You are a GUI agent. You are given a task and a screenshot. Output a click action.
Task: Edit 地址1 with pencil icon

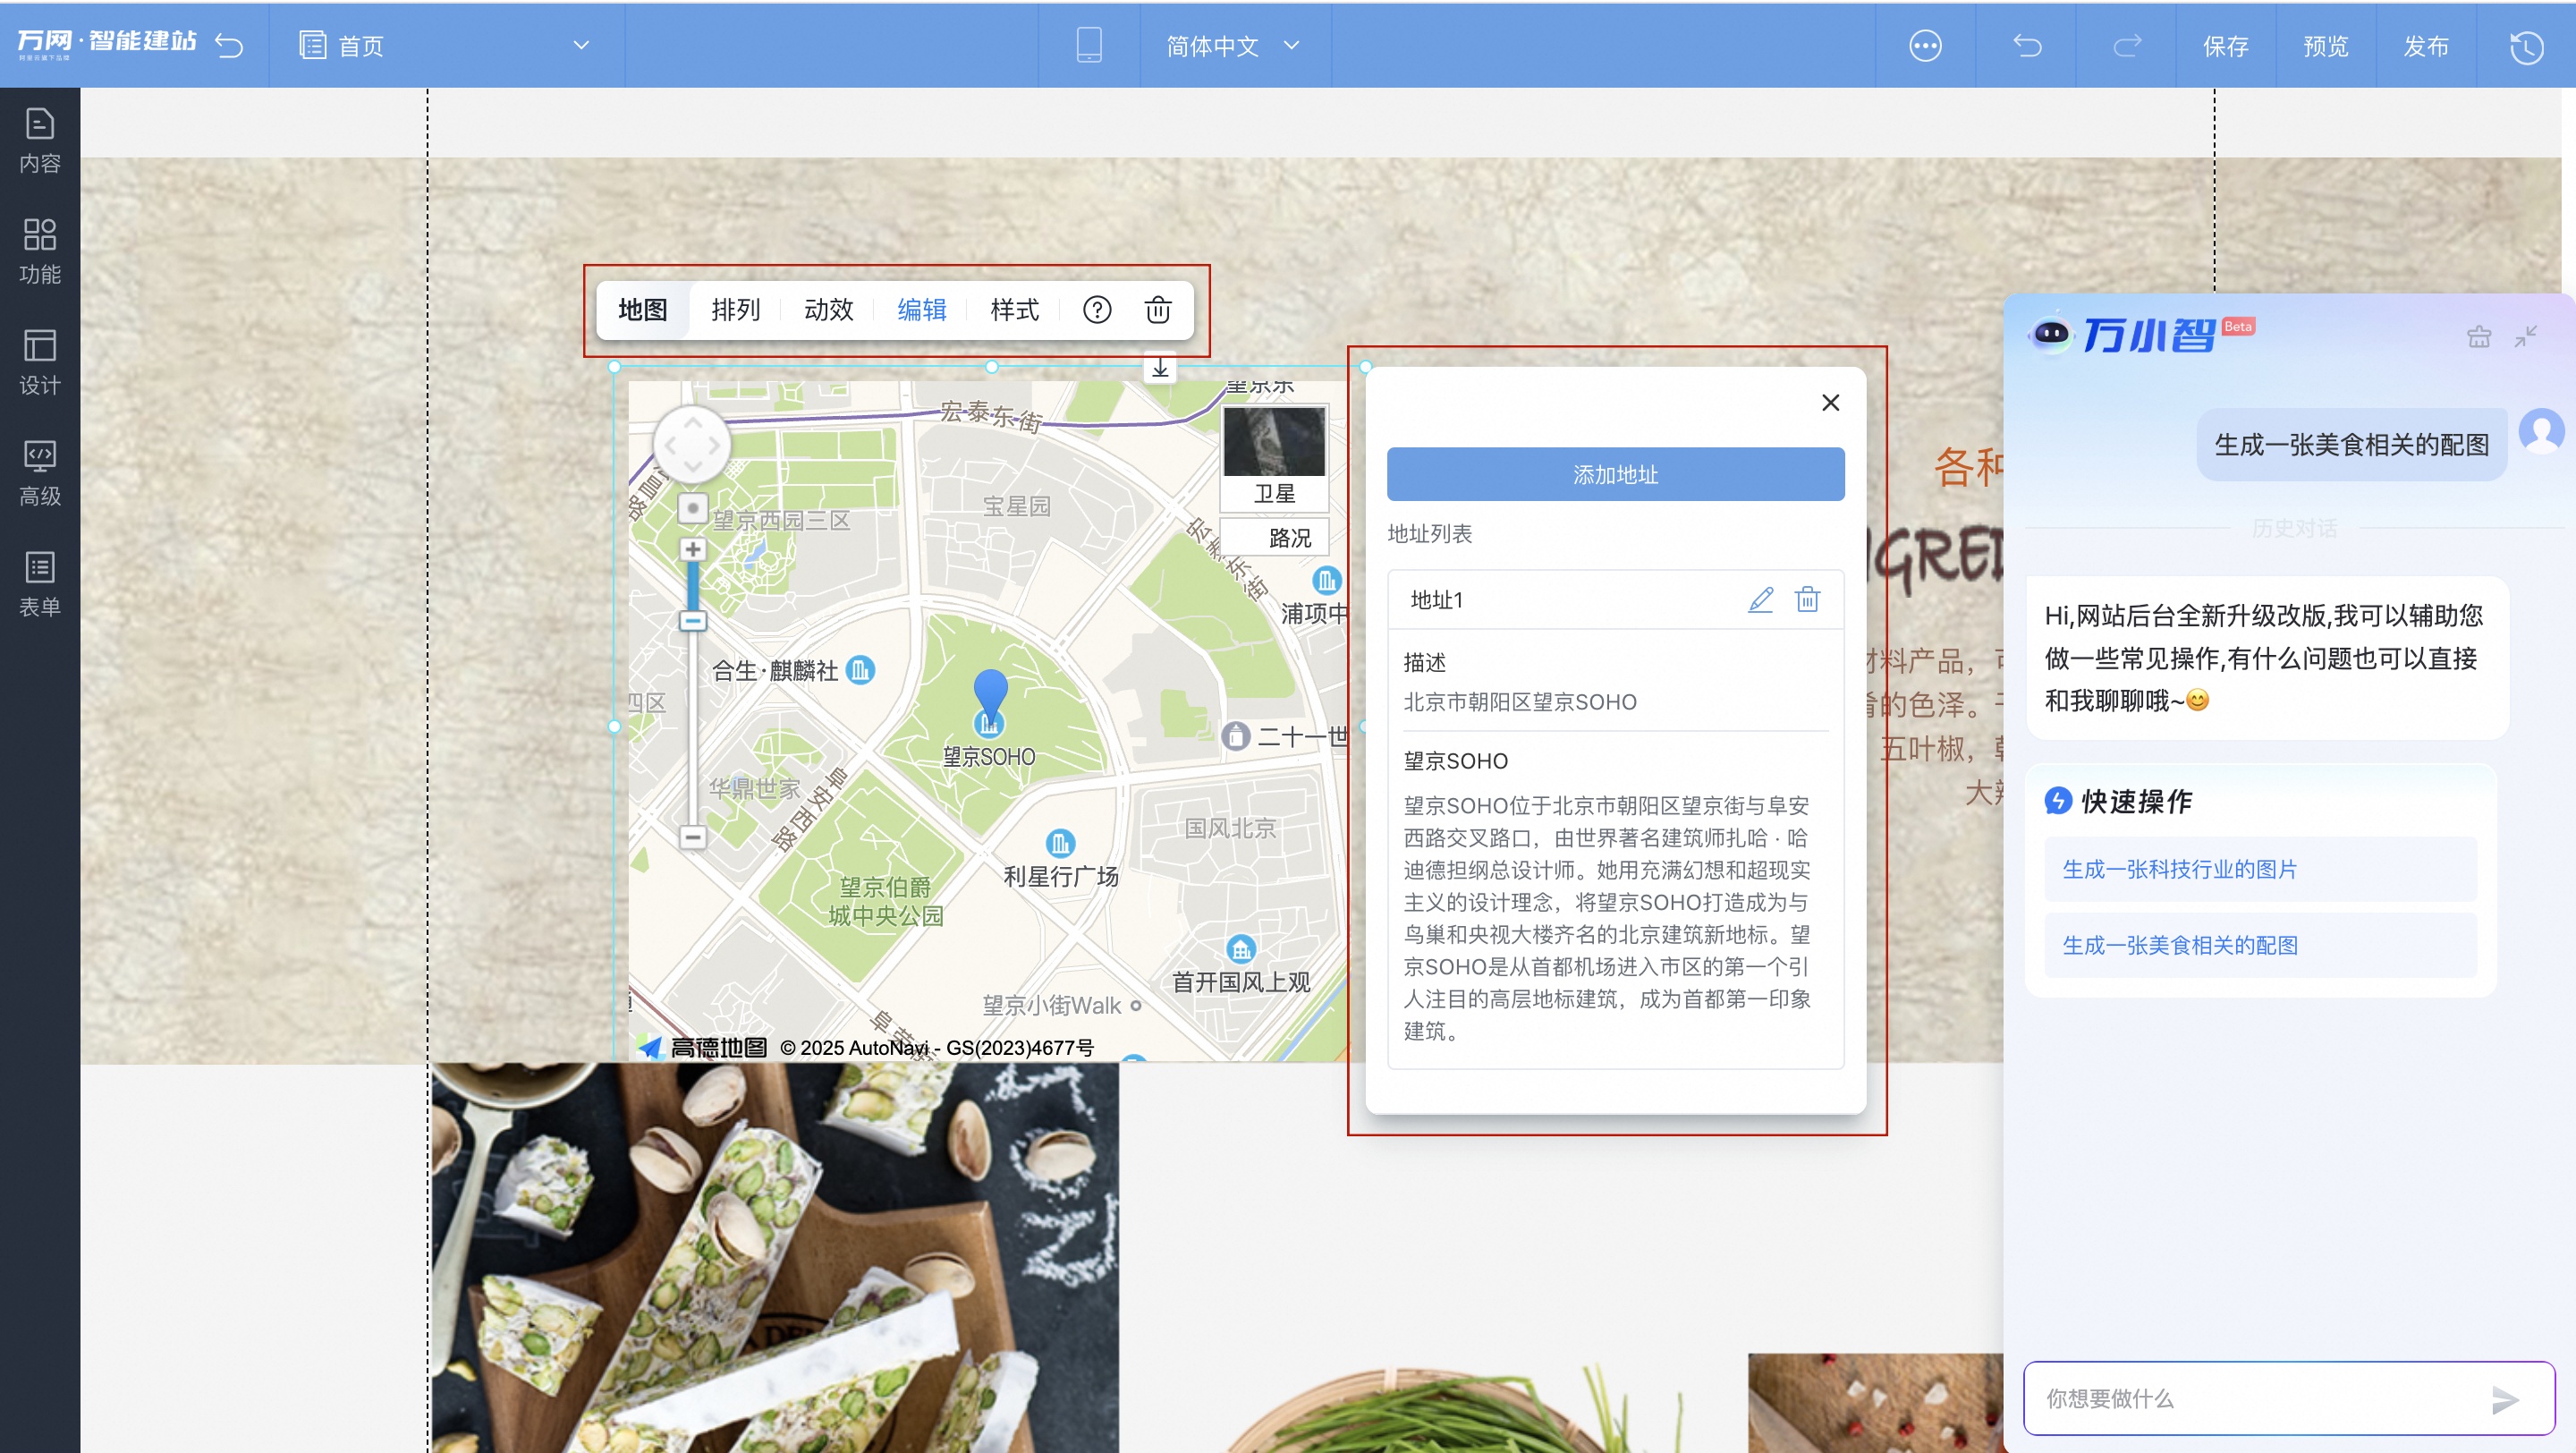1760,599
